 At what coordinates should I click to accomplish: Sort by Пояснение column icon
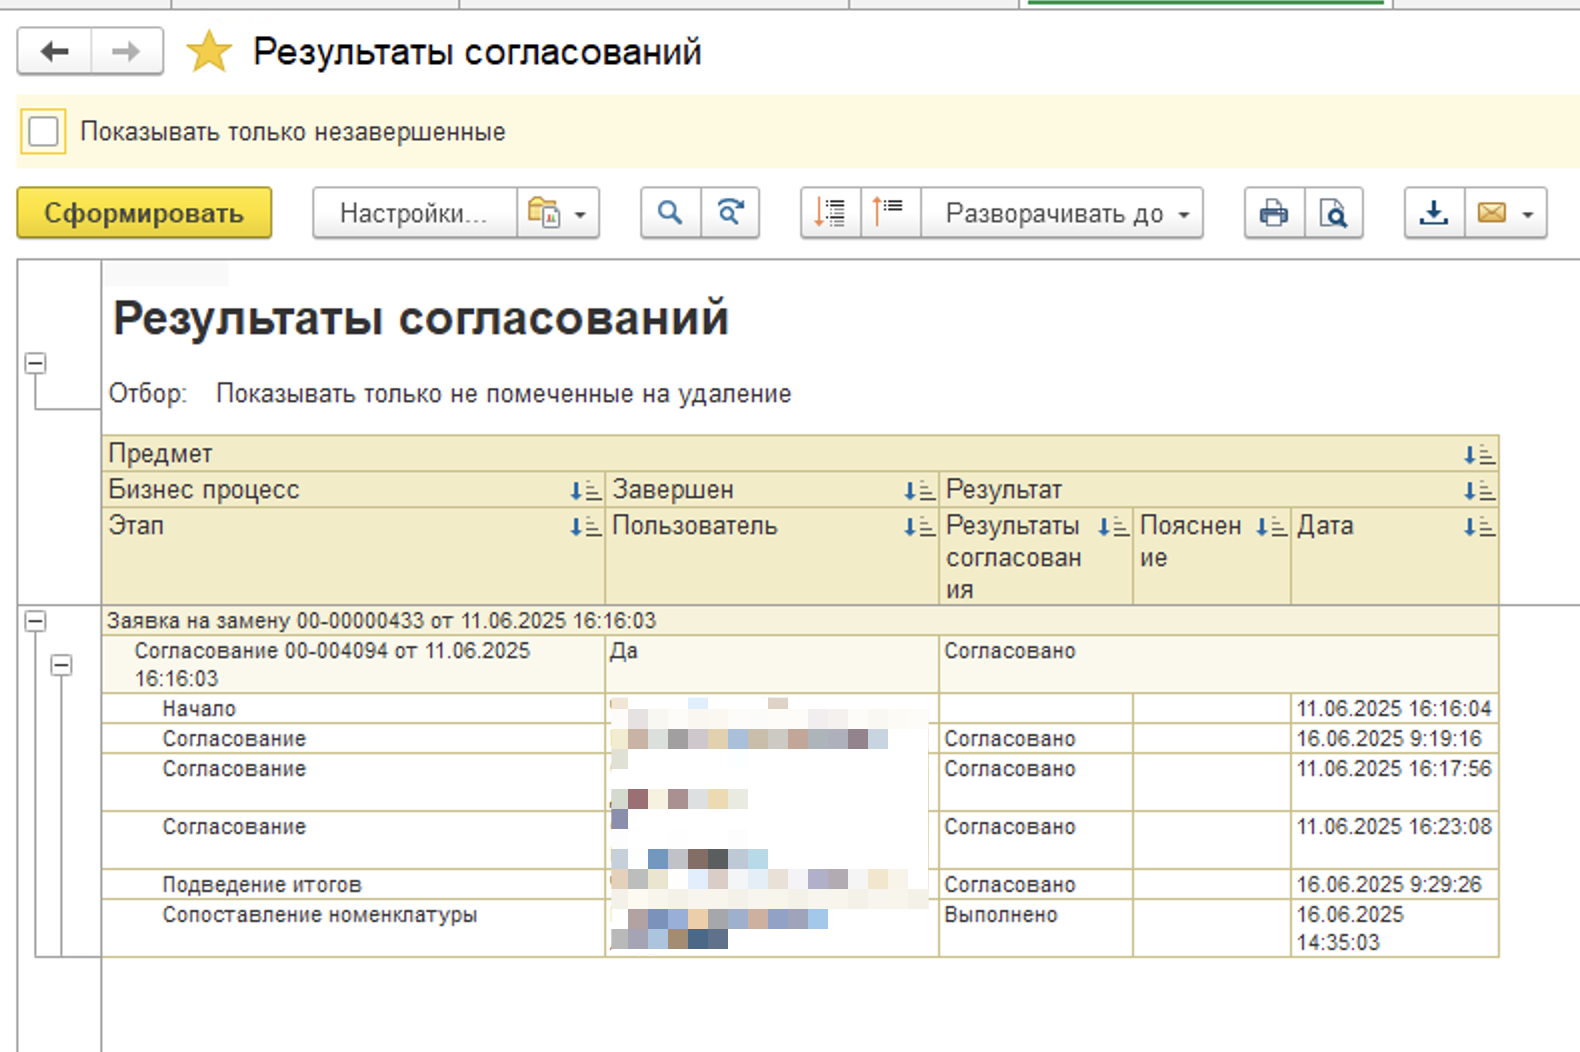(x=1271, y=527)
